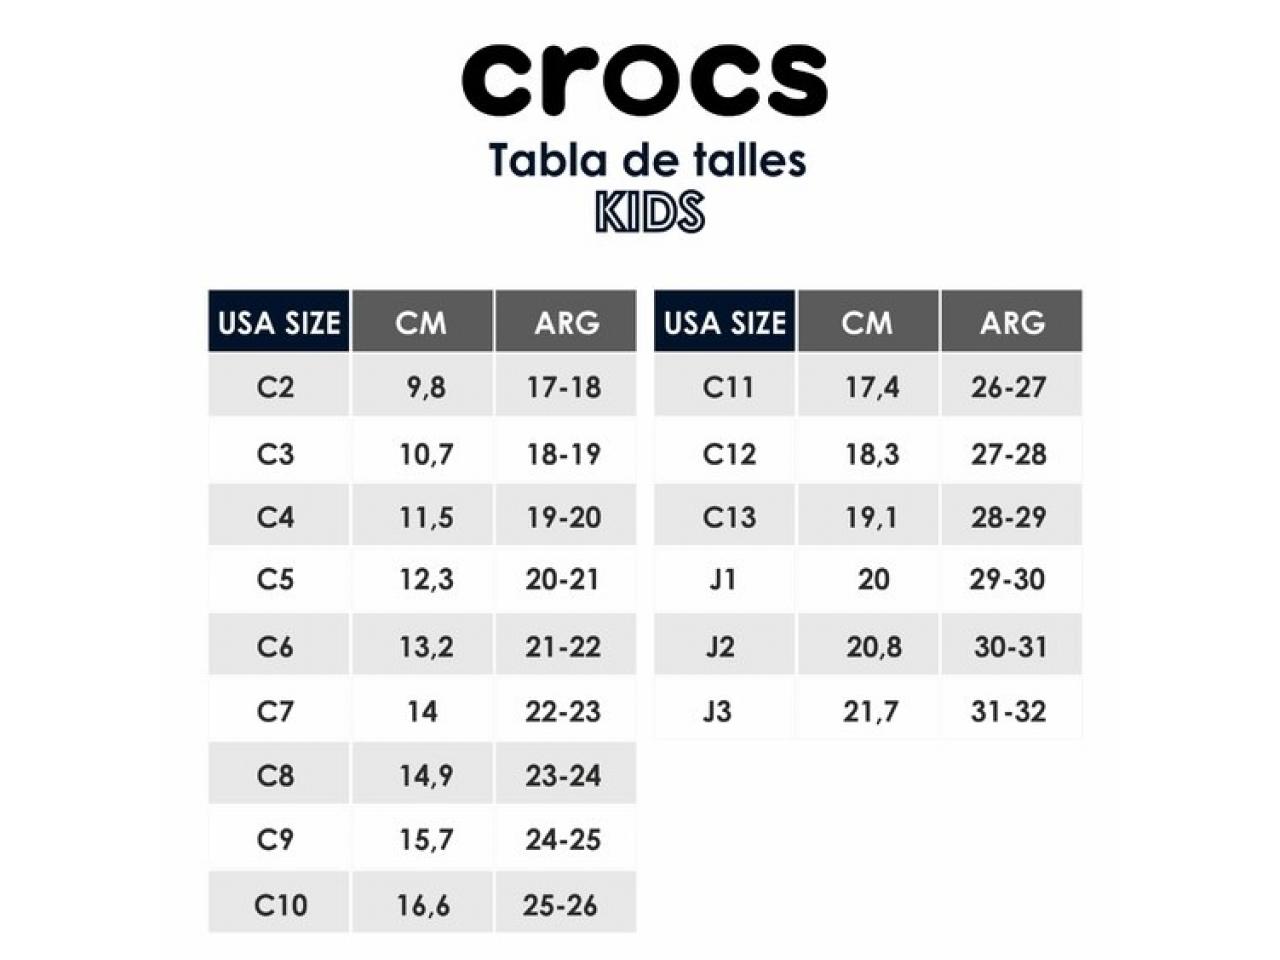Click the 31-32 ARG size cell

(x=1011, y=711)
